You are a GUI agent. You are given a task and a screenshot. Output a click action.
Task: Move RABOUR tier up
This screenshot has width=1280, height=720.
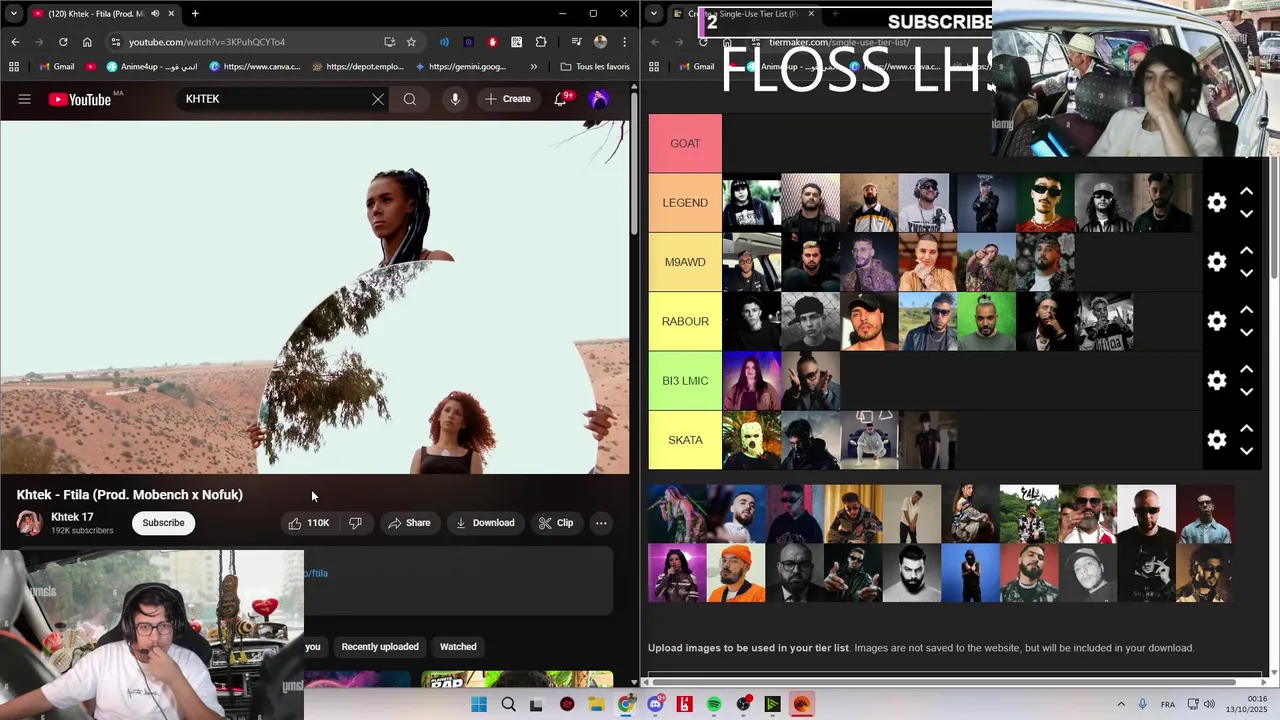pos(1246,310)
